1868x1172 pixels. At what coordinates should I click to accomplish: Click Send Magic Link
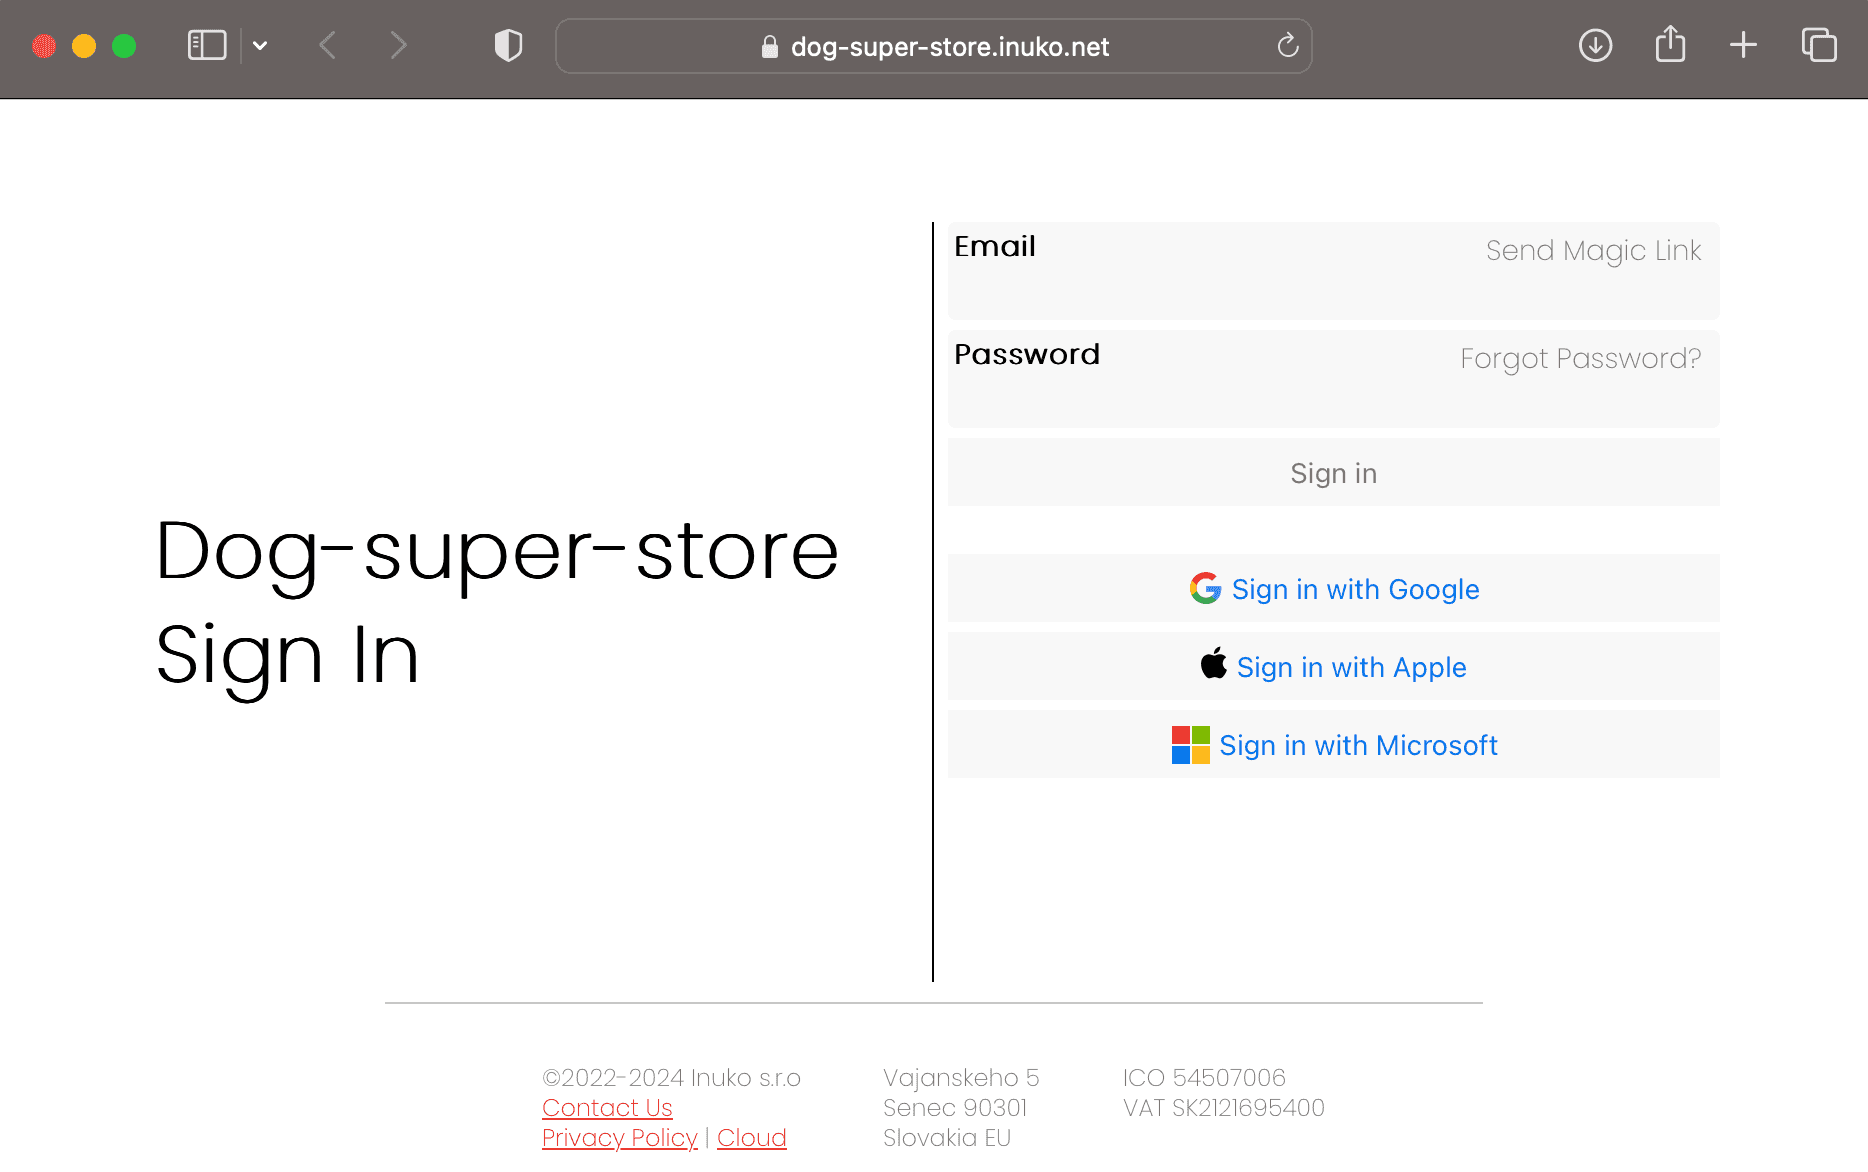(x=1593, y=251)
